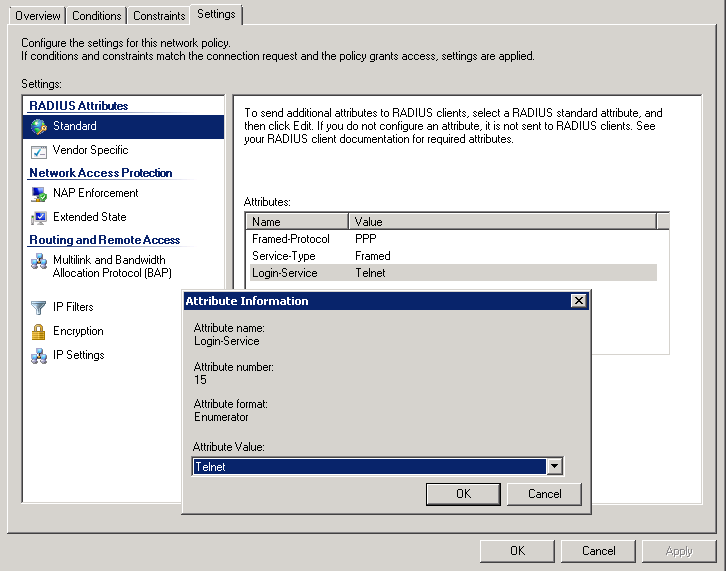Click Cancel at bottom of policy window
This screenshot has height=571, width=726.
[598, 551]
